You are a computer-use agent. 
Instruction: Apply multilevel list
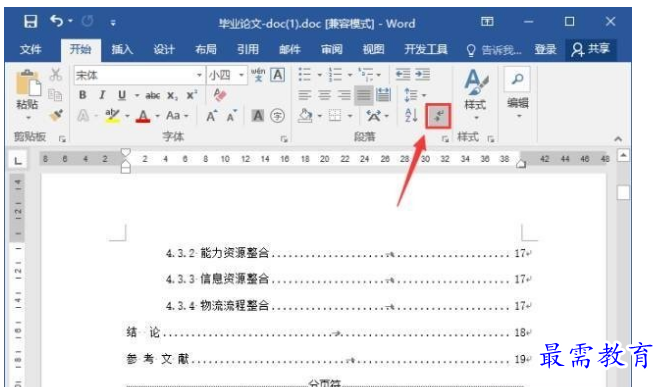click(x=365, y=75)
